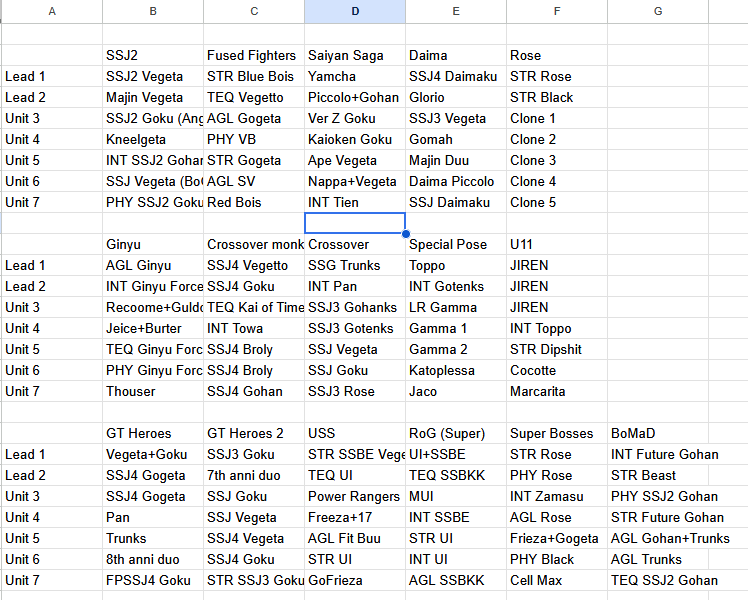Click the 'Piccolo+Gohan' cell

[355, 97]
